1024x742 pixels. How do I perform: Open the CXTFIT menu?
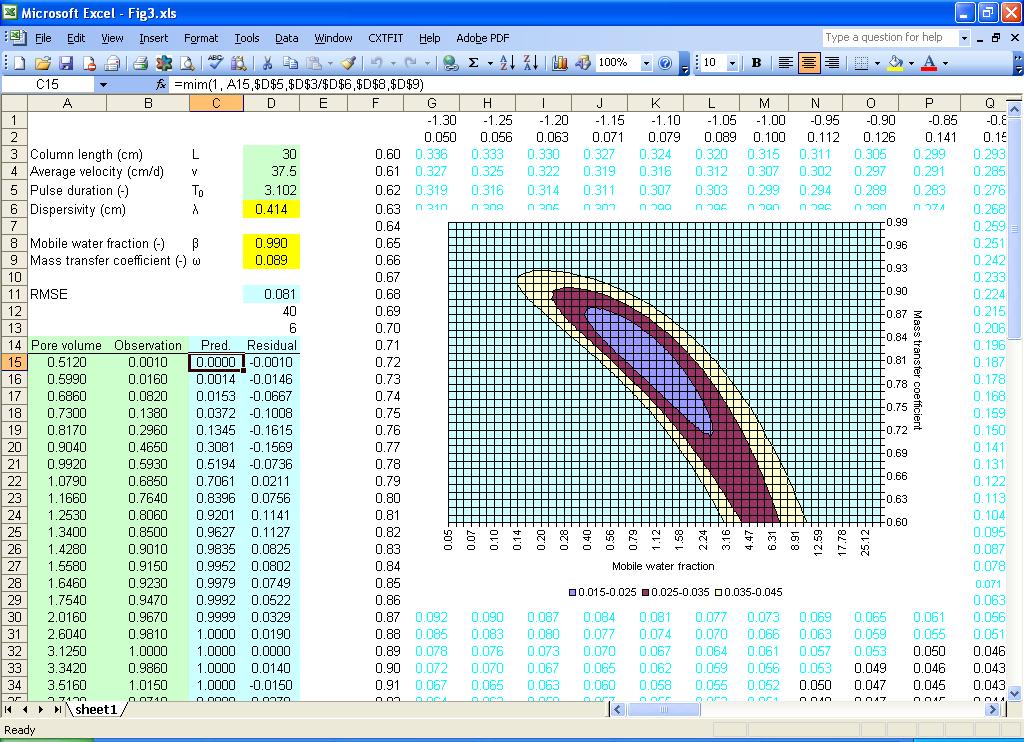coord(385,38)
